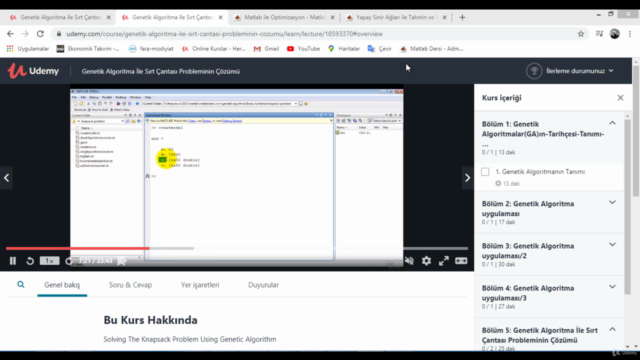The width and height of the screenshot is (640, 360).
Task: Change the 1x playback speed
Action: (49, 261)
